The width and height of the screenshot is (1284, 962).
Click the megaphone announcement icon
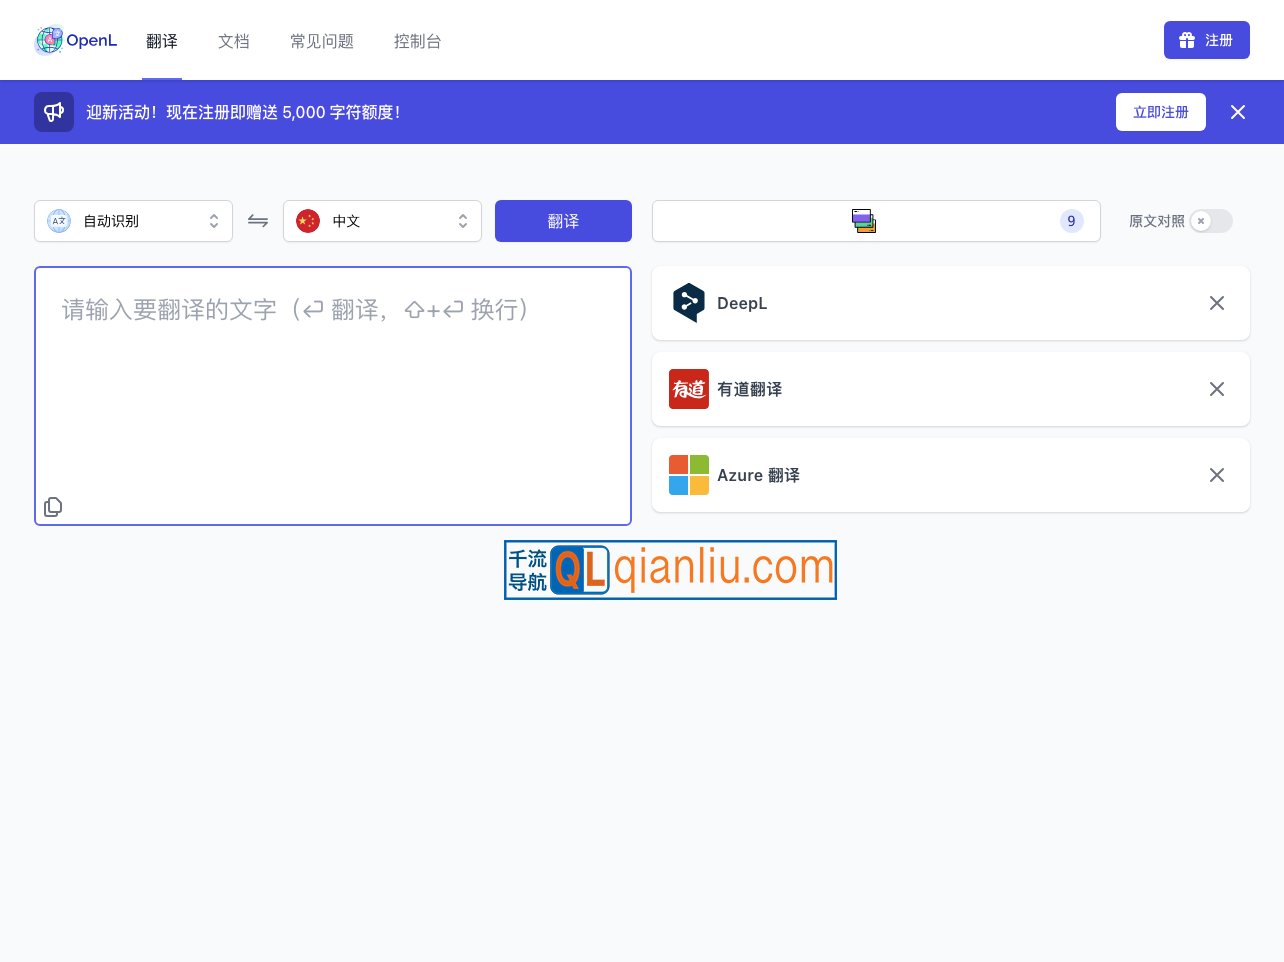[x=54, y=112]
